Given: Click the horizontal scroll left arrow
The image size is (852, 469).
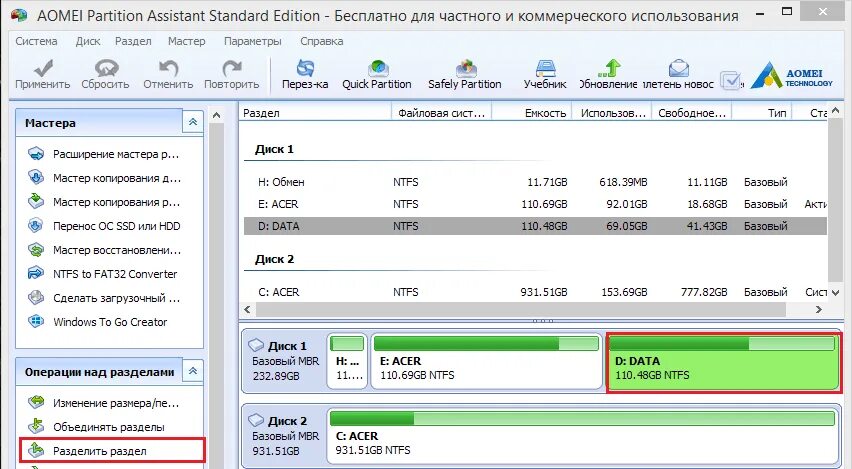Looking at the screenshot, I should (247, 310).
